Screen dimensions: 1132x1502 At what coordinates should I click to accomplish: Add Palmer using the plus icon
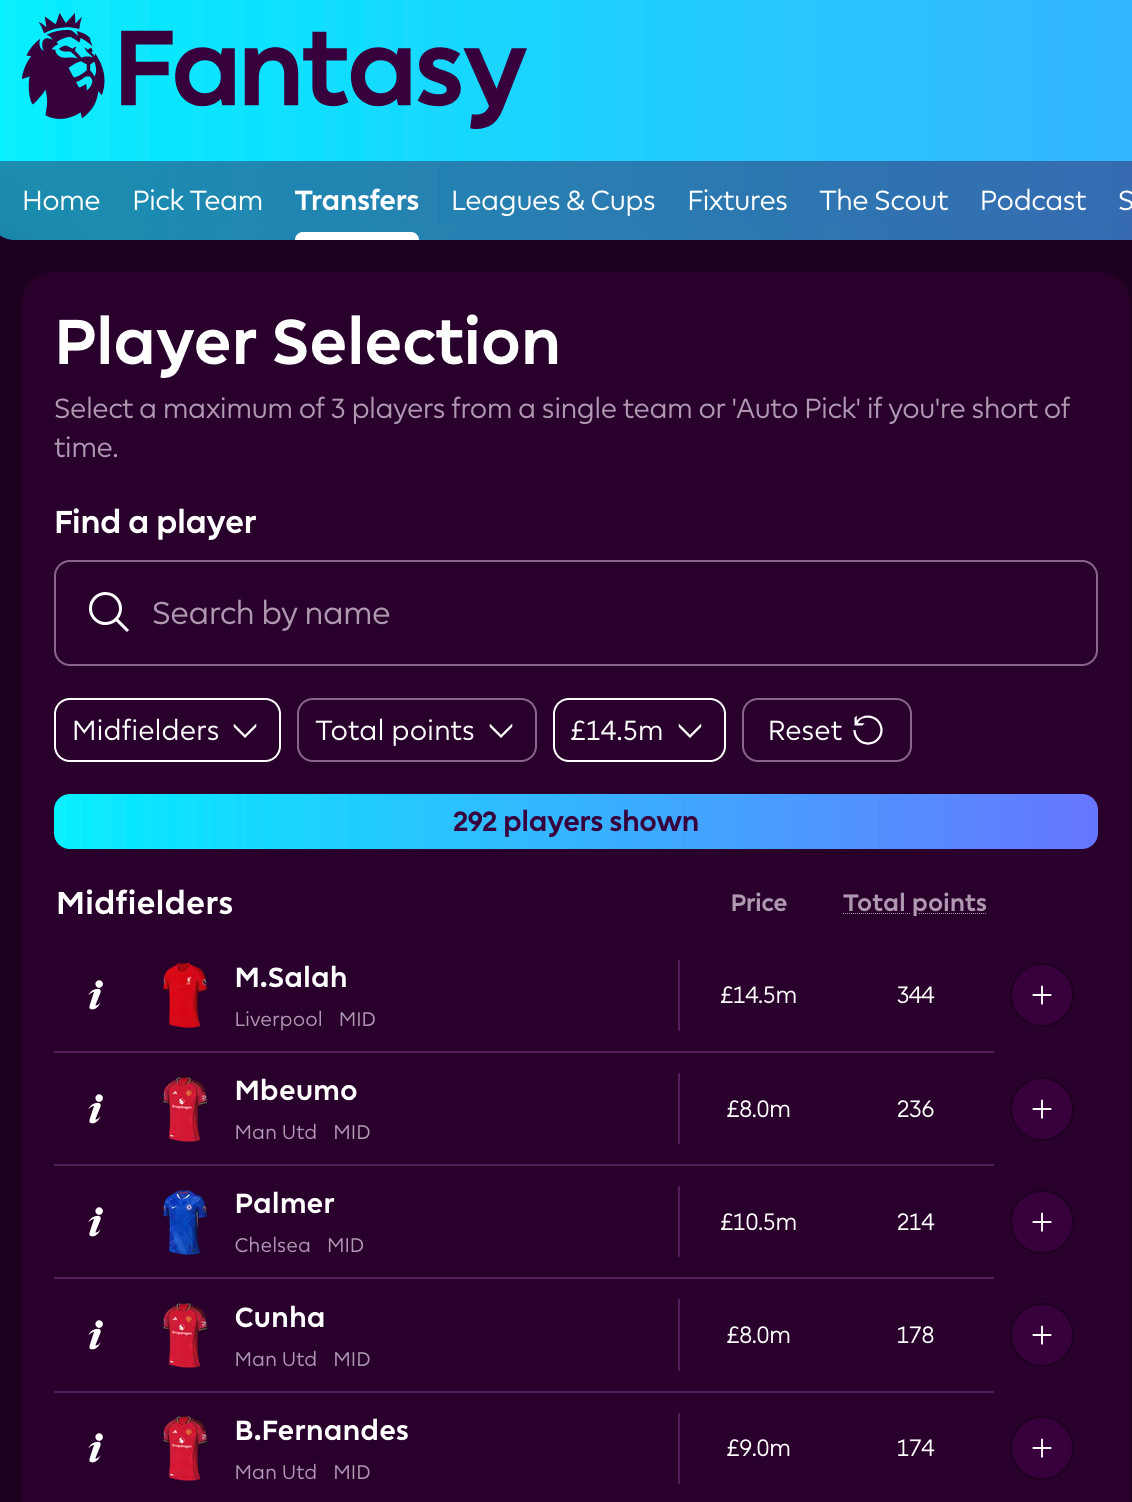pos(1042,1221)
